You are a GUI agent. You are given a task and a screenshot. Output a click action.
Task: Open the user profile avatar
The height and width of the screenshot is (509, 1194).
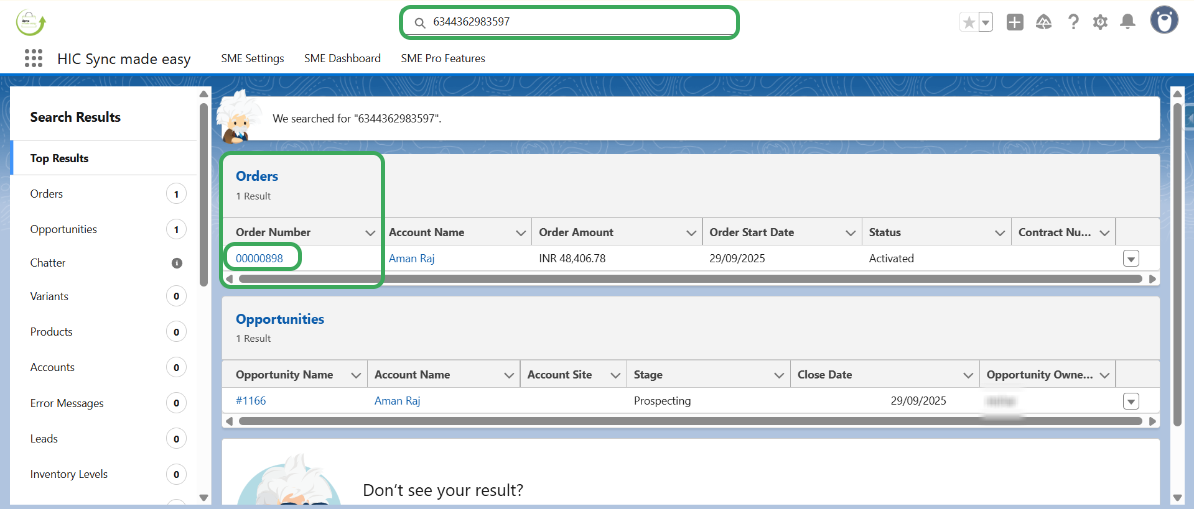pos(1164,21)
